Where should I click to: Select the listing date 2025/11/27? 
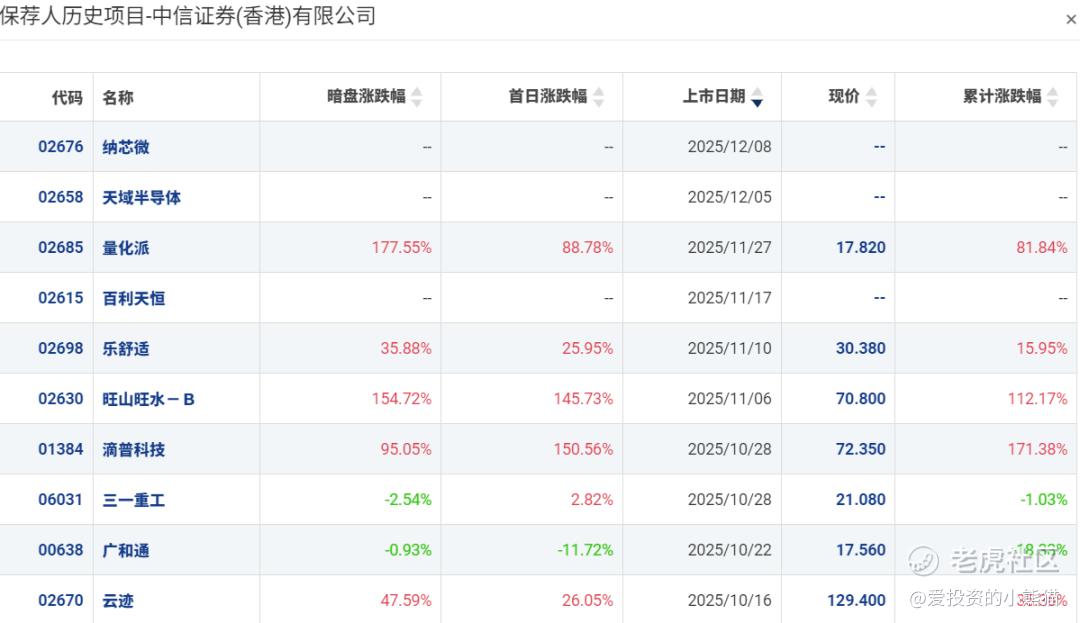729,247
